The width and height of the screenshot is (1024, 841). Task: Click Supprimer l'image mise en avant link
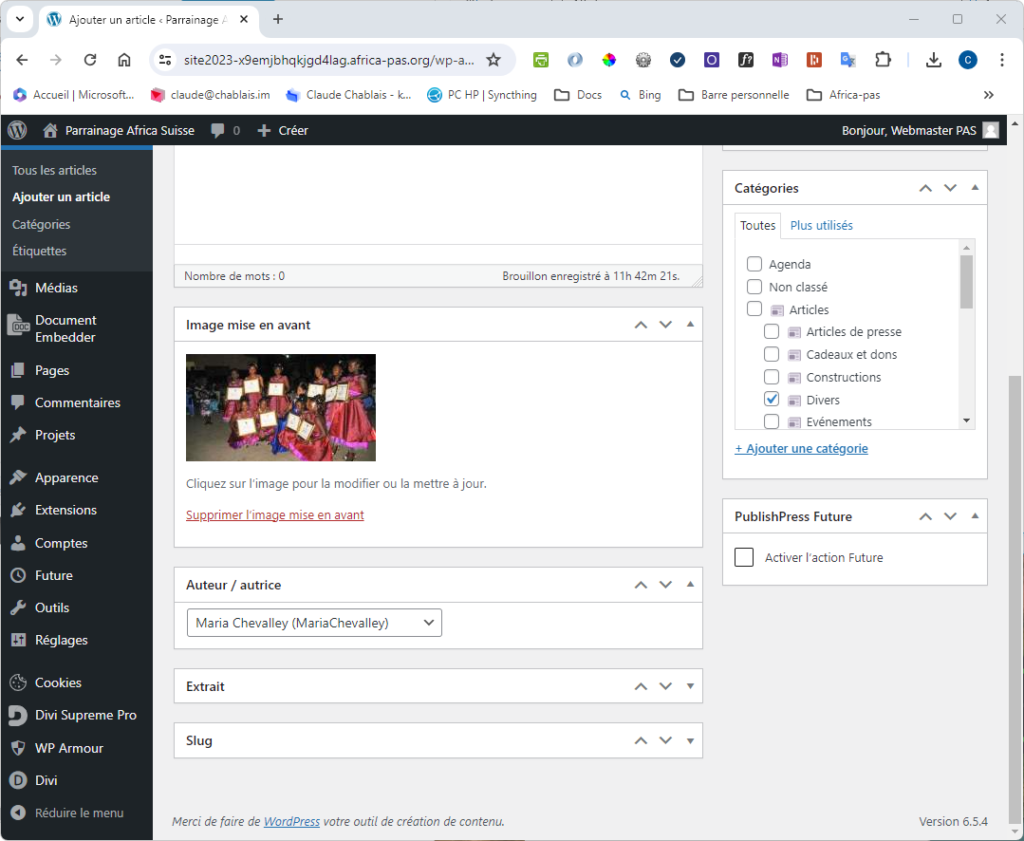coord(275,515)
